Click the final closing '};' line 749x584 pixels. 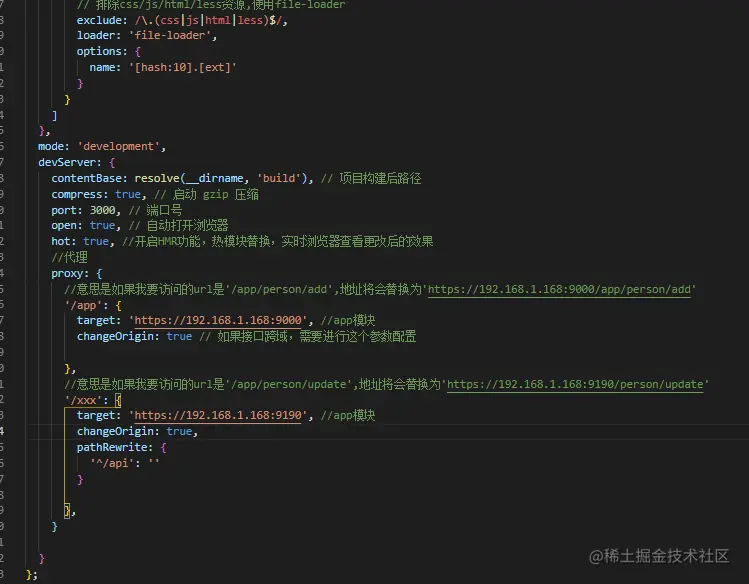point(32,574)
